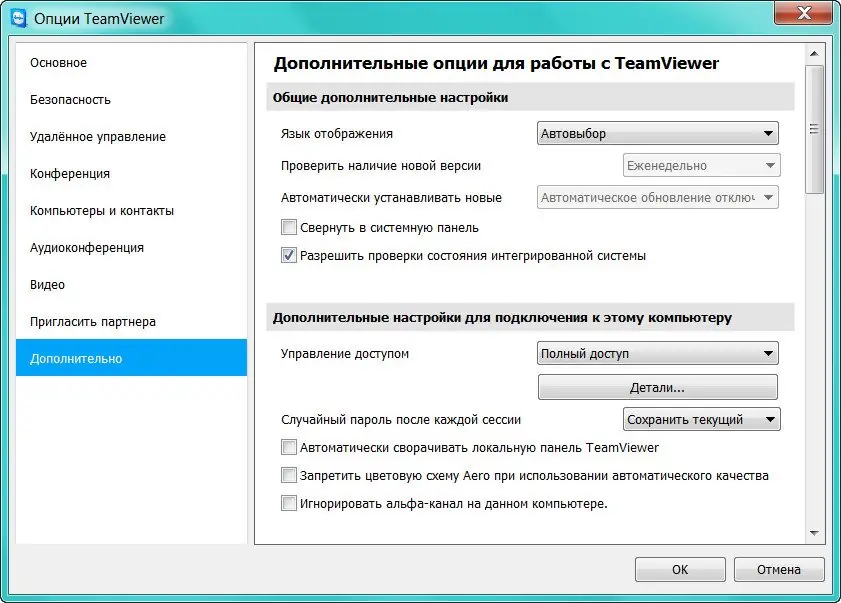Confirm settings with the OK button
Viewport: 841px width, 603px height.
680,569
